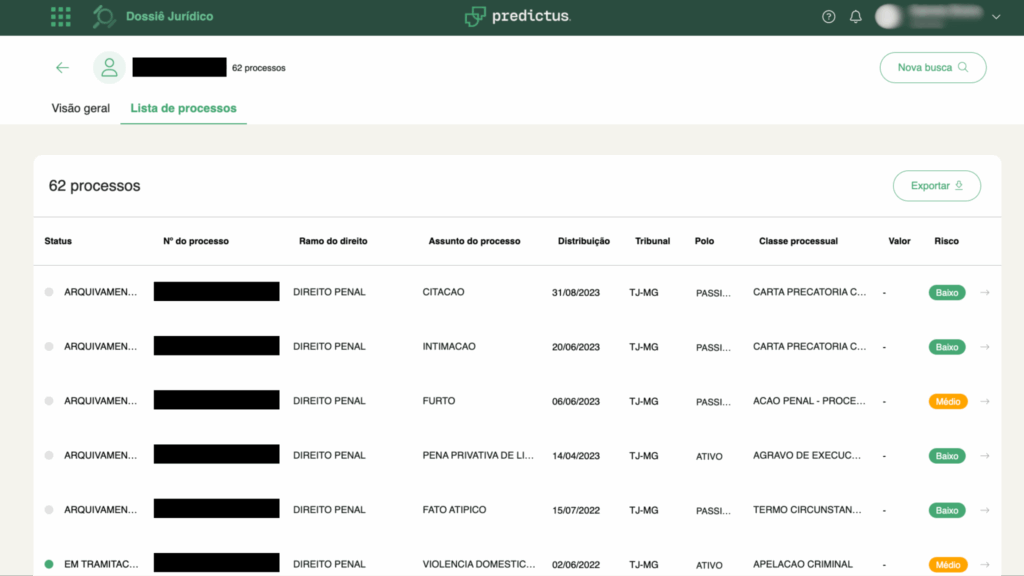
Task: Click the user avatar thumbnail in the top bar
Action: click(888, 16)
